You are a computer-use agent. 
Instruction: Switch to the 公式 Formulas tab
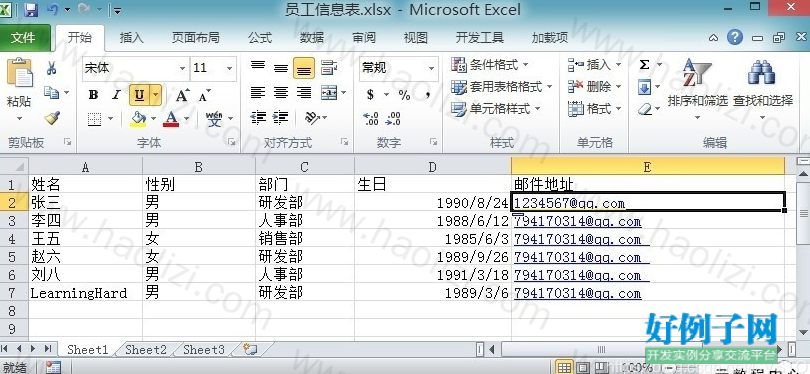259,38
